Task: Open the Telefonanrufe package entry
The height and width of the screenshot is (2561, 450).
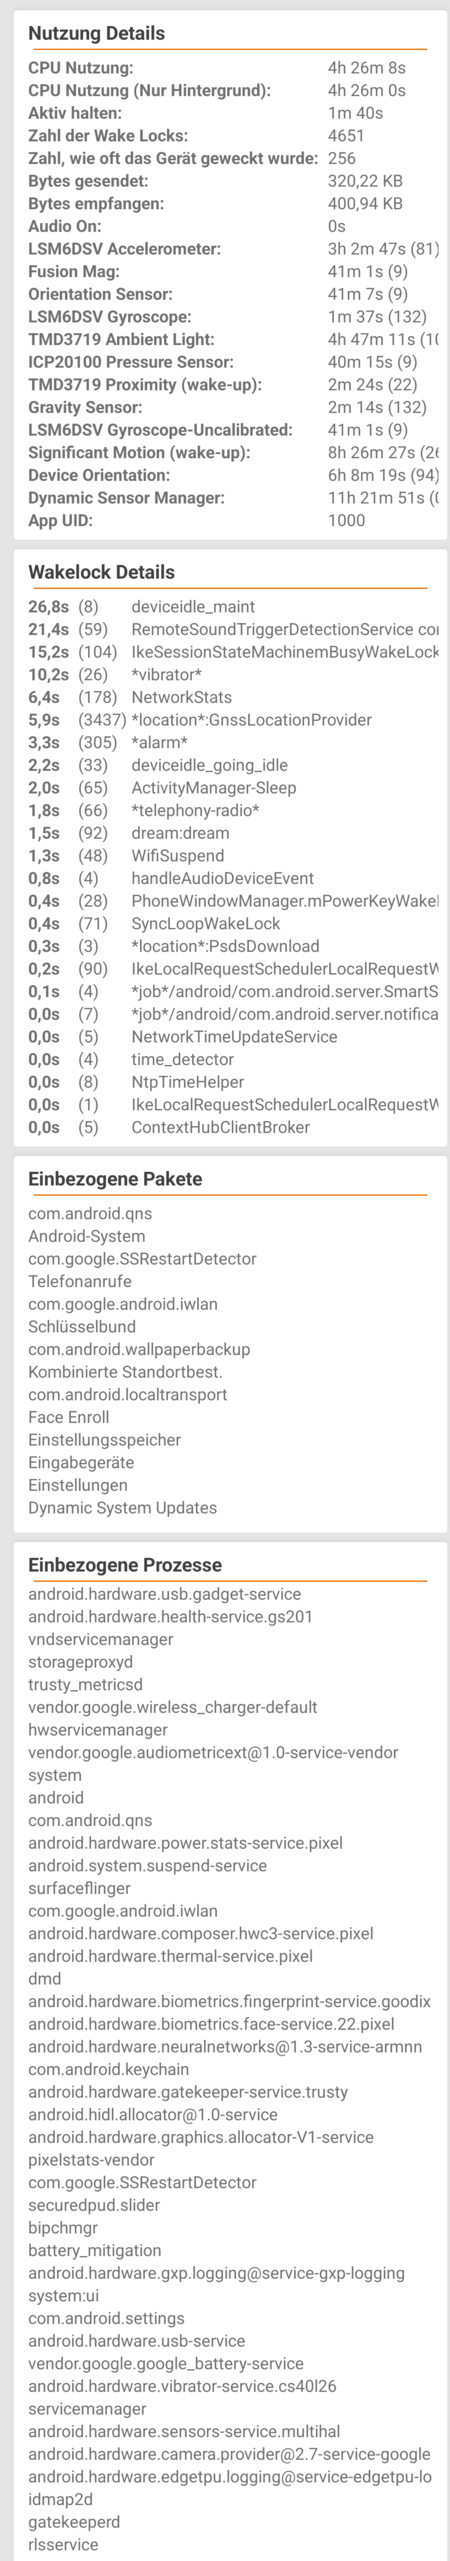Action: [80, 1282]
